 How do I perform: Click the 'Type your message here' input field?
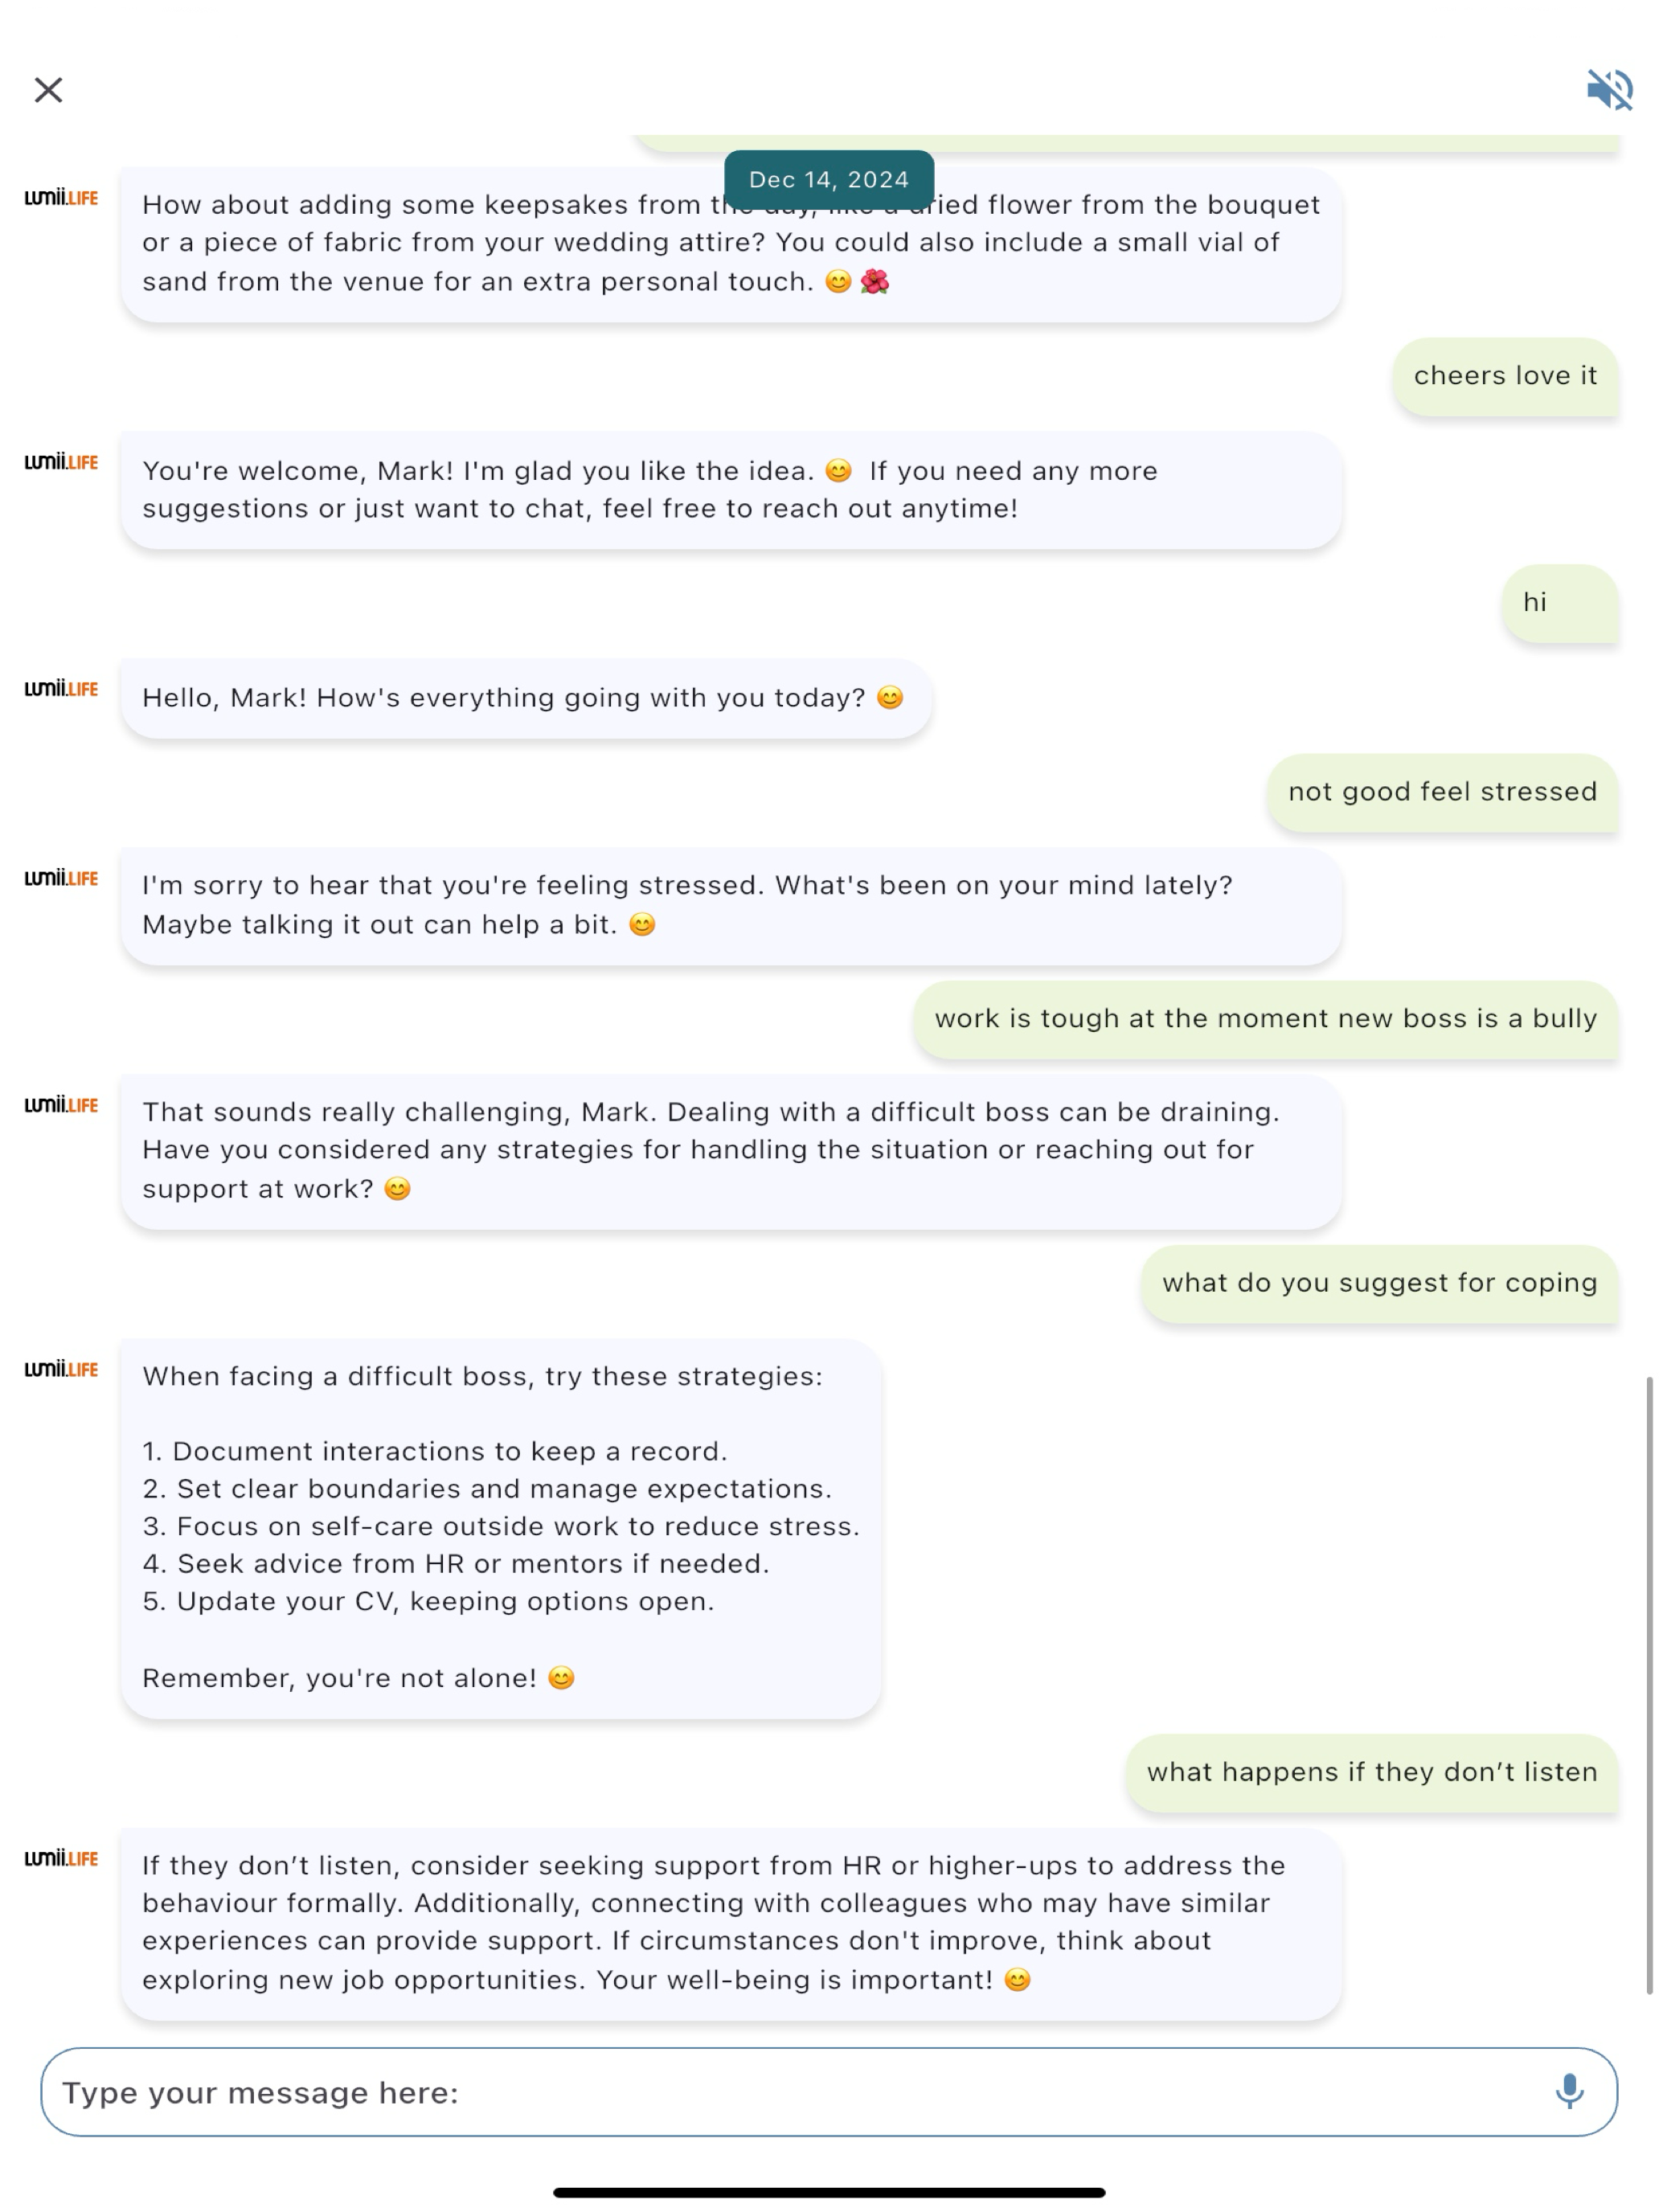829,2092
